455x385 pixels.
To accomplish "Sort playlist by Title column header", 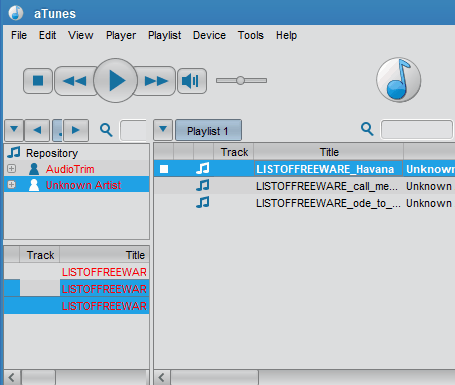I will [329, 152].
